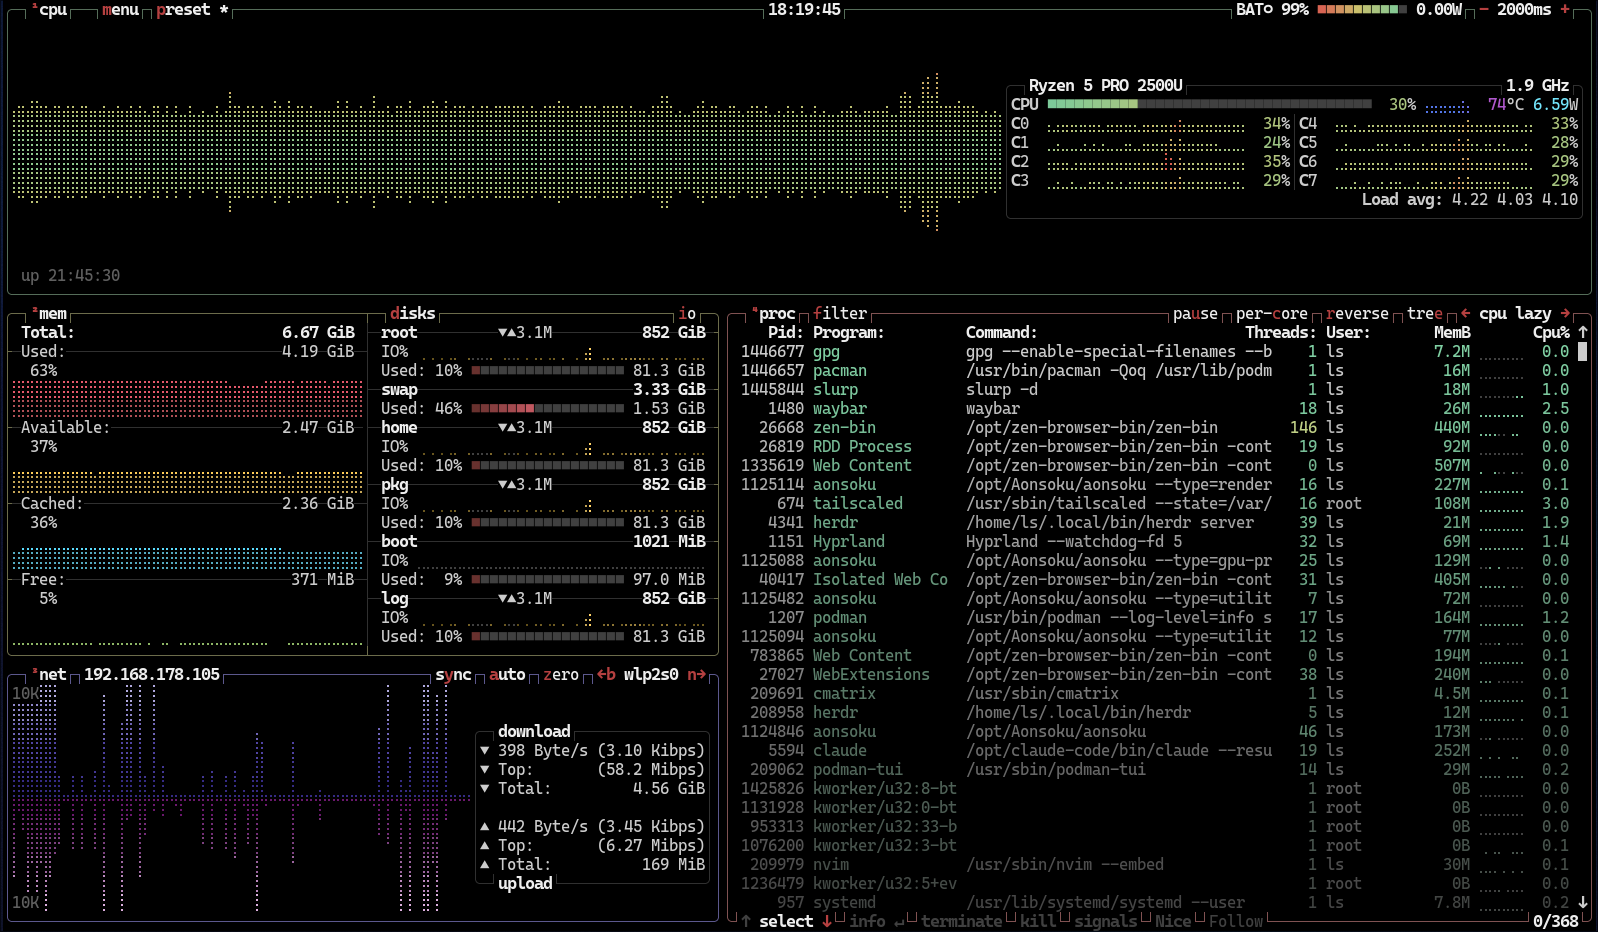Screen dimensions: 1598x932
Task: Select next sort column right arrow
Action: [1565, 313]
